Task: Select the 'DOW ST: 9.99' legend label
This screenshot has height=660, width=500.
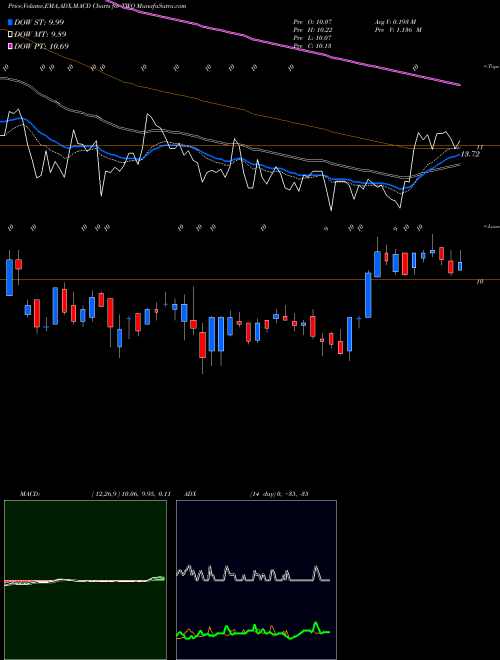Action: click(39, 22)
